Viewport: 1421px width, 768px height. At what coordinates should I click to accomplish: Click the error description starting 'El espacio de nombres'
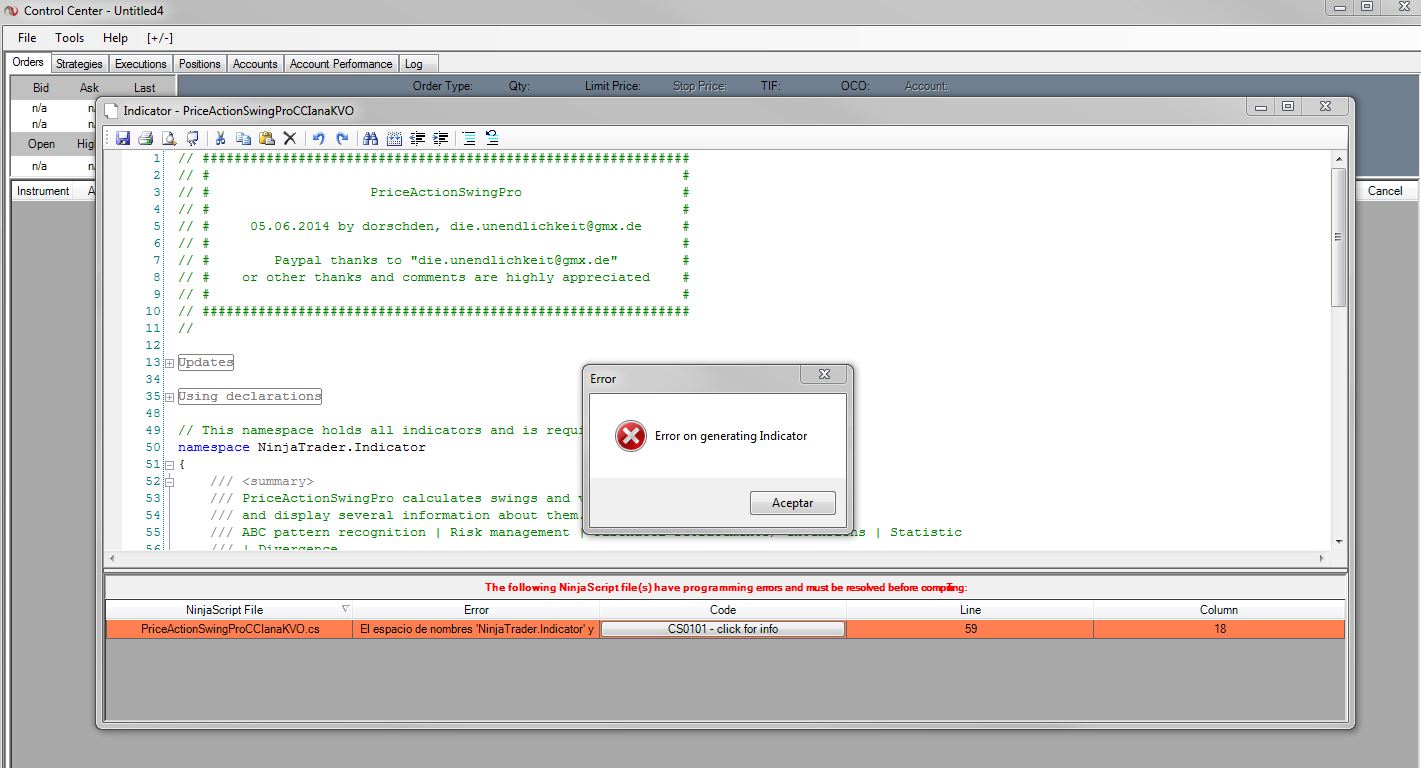tap(477, 629)
